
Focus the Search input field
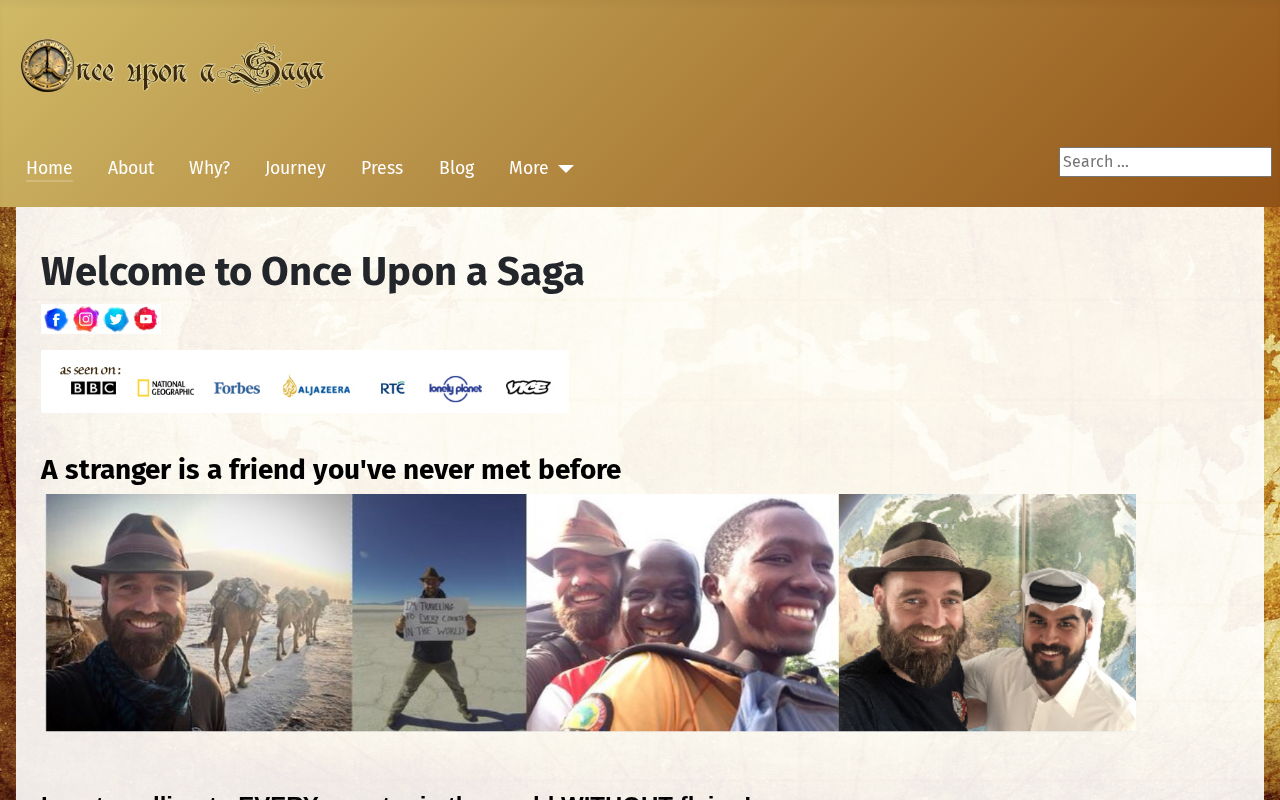[x=1165, y=162]
